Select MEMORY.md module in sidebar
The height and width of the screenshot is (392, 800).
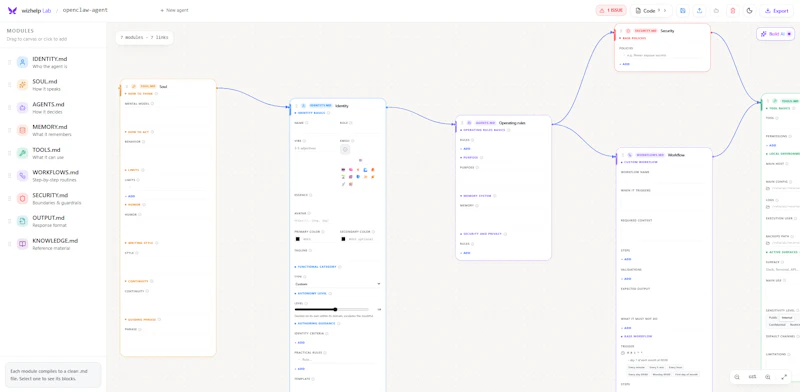tap(53, 130)
